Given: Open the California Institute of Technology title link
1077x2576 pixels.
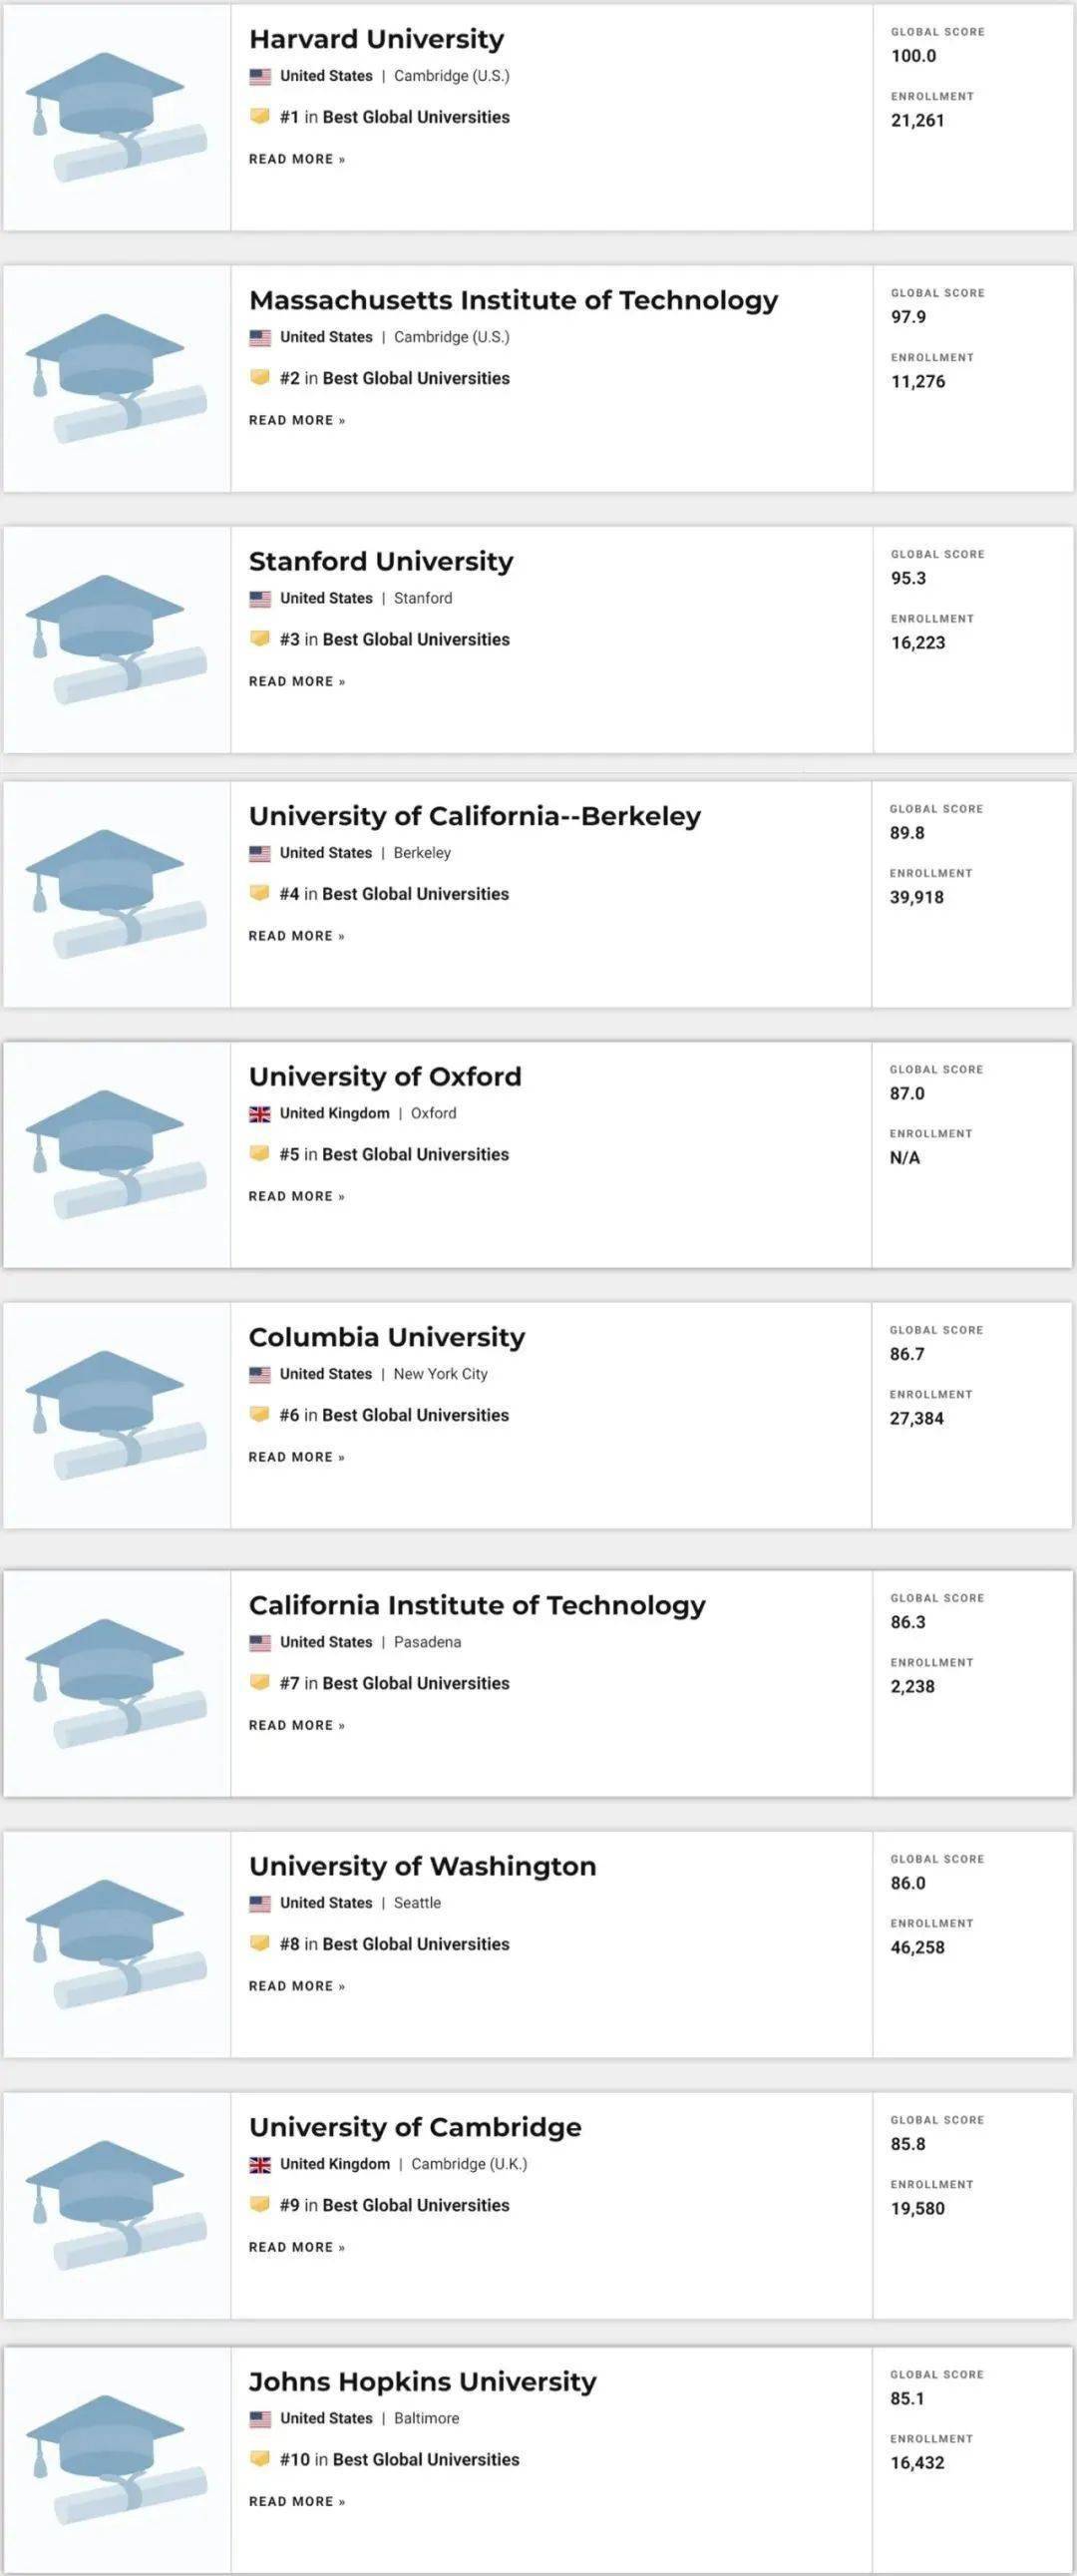Looking at the screenshot, I should (x=477, y=1605).
